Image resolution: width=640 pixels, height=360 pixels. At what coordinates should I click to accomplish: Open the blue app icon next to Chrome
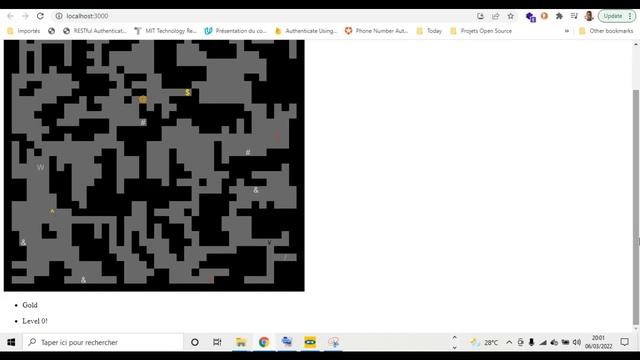point(287,342)
